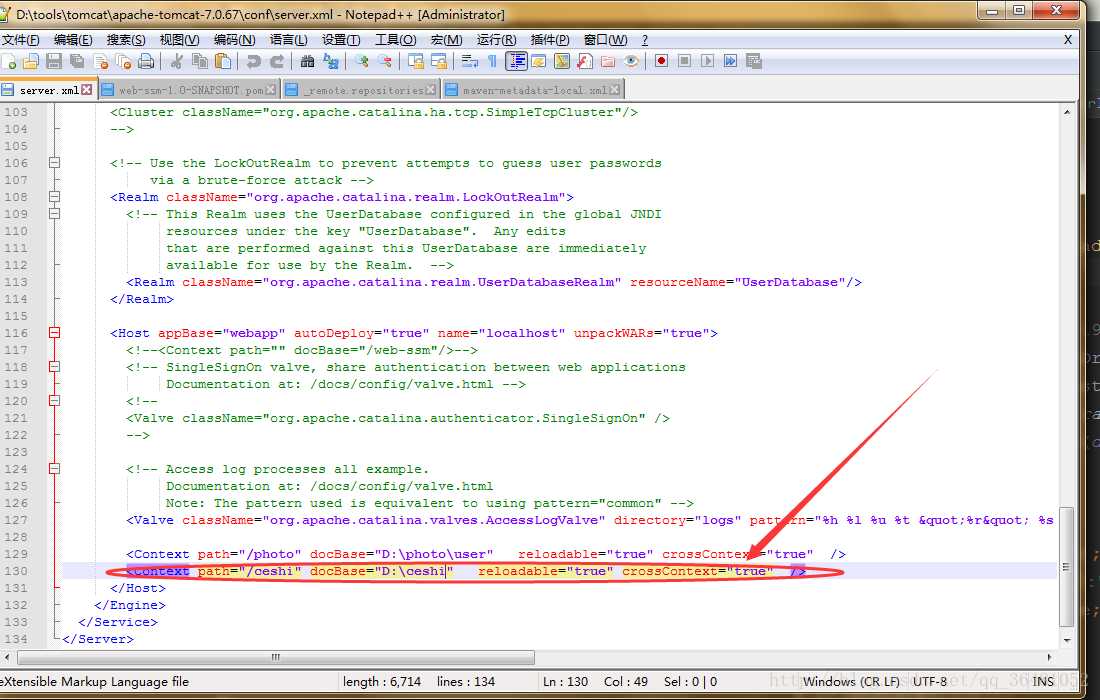Collapse the Host fold at line 116
This screenshot has width=1100, height=700.
[54, 332]
